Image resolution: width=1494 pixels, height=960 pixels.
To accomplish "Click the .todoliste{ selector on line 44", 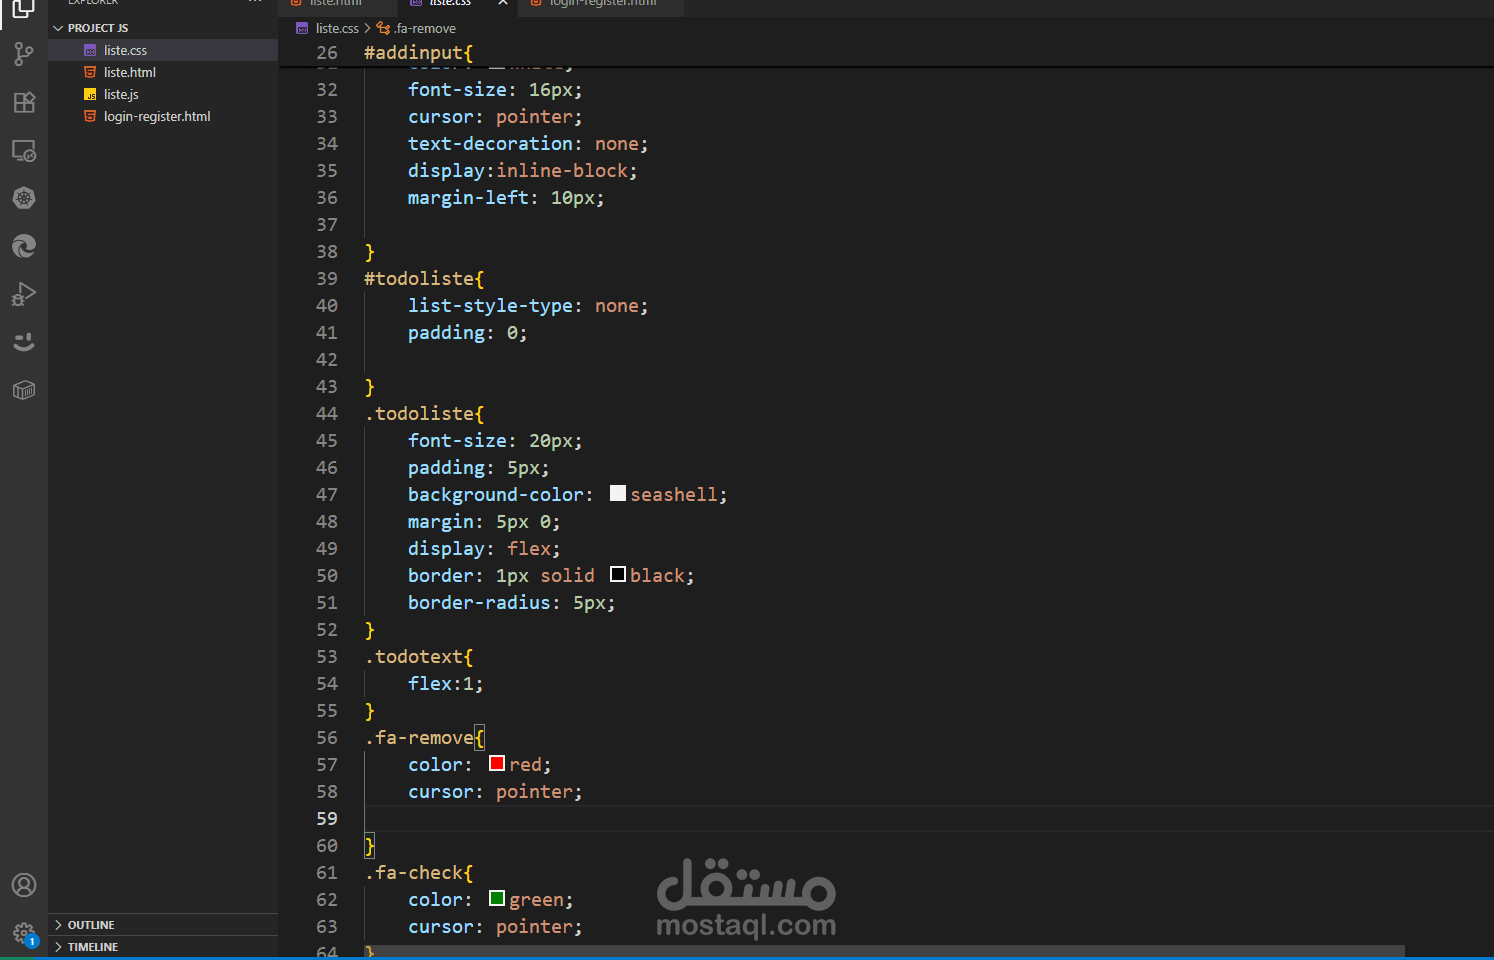I will point(424,414).
